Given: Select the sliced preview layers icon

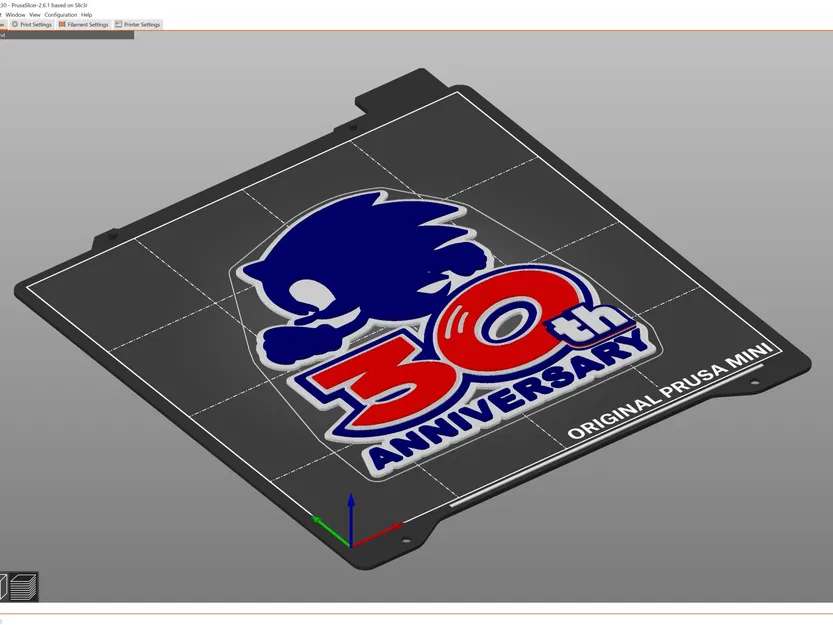Looking at the screenshot, I should click(x=24, y=586).
